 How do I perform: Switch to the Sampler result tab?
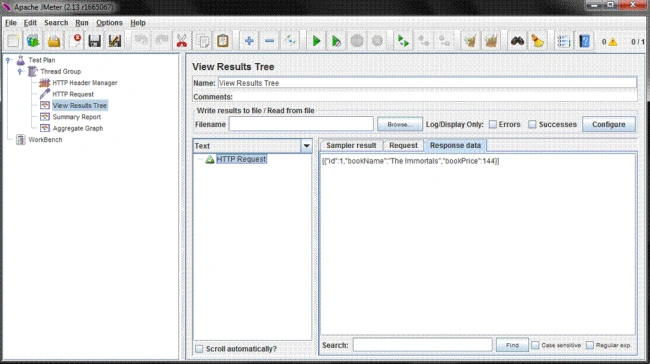[351, 146]
